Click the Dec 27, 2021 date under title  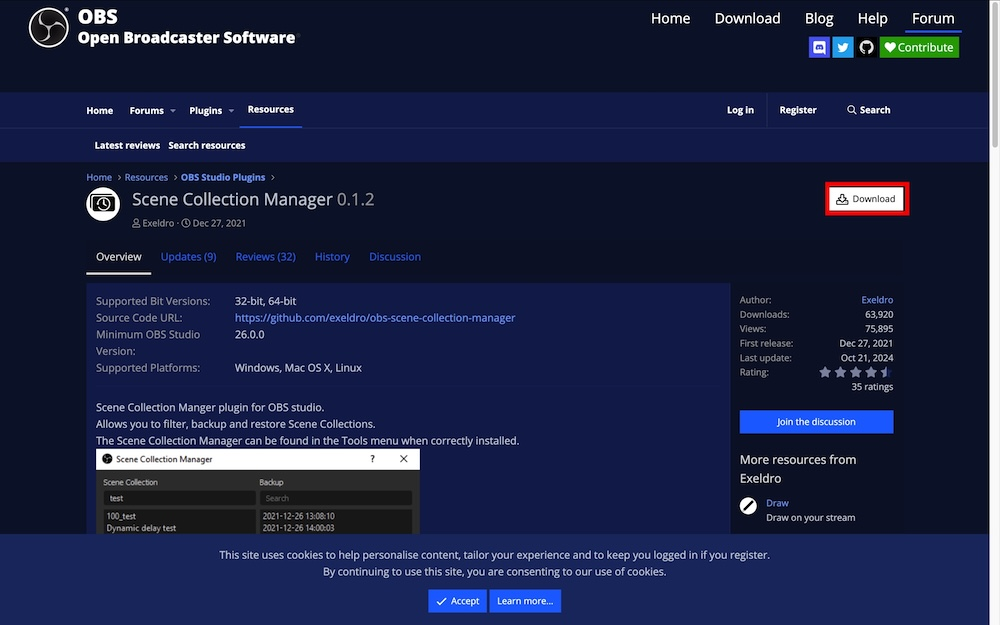click(219, 223)
